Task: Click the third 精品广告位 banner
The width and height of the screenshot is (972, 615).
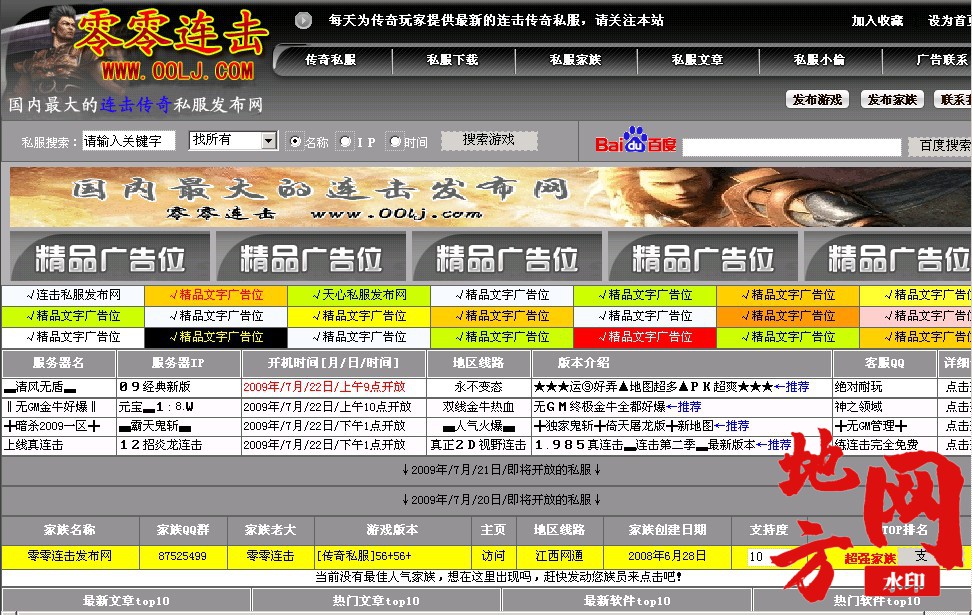Action: click(508, 257)
